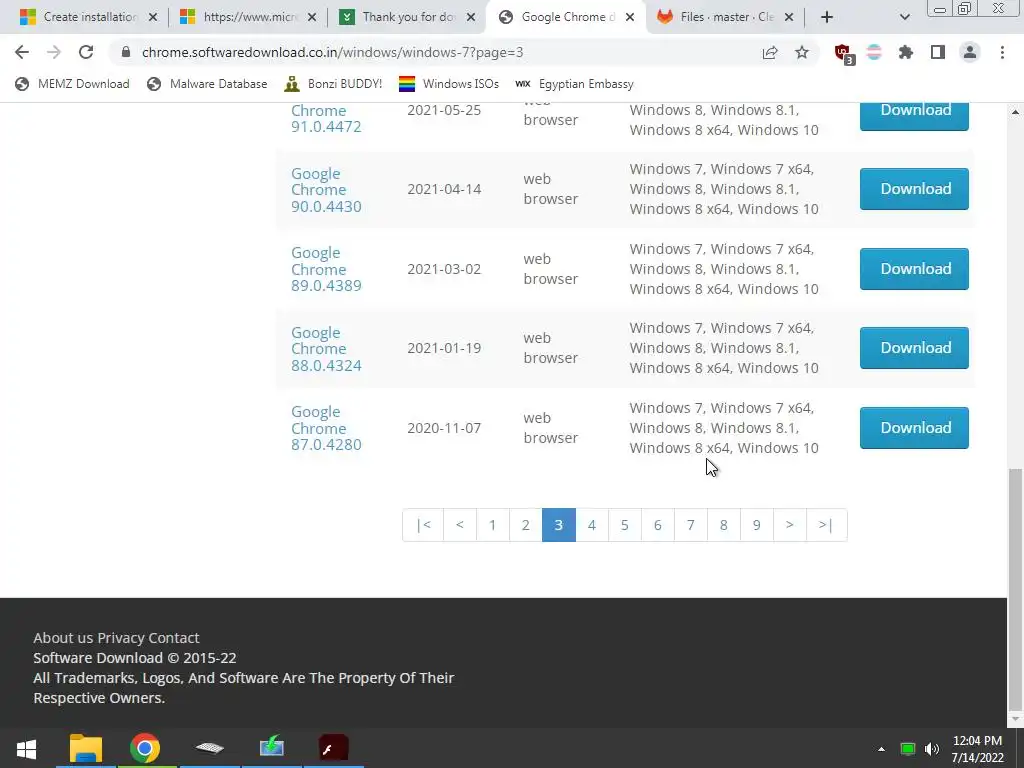This screenshot has height=768, width=1024.
Task: Switch to the Create installation tab
Action: [x=89, y=17]
